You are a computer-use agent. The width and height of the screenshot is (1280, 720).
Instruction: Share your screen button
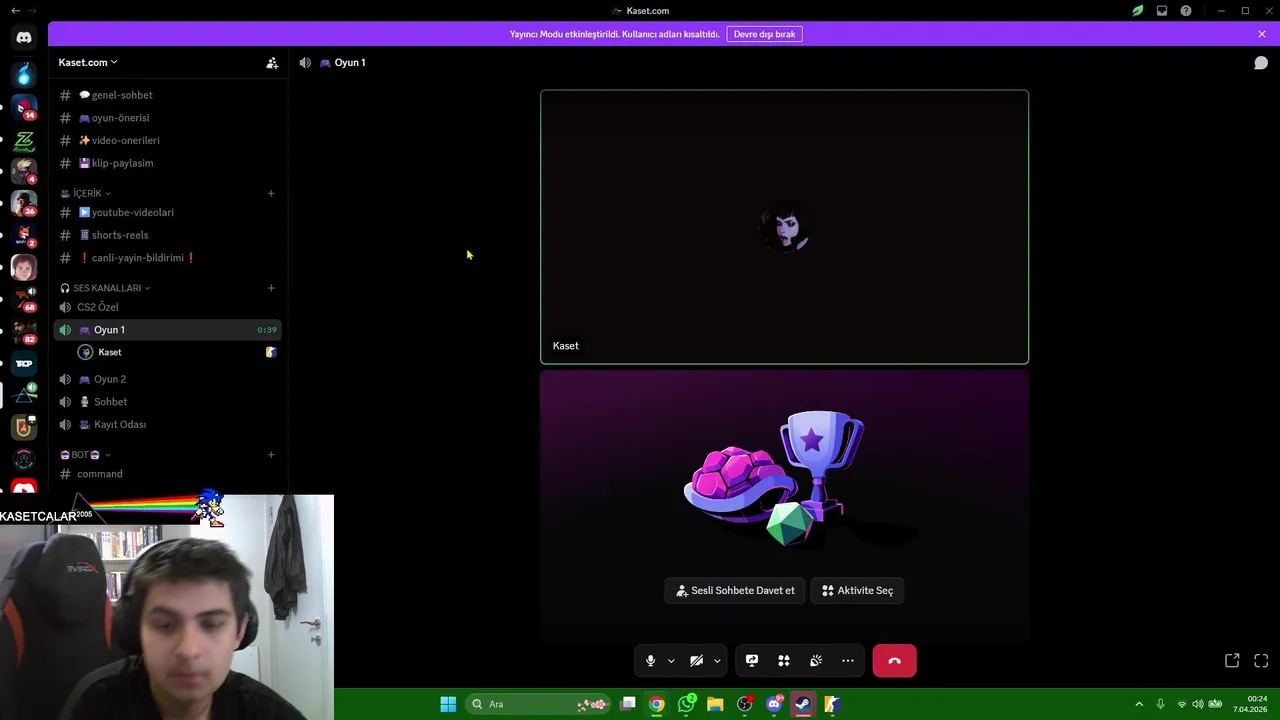(752, 661)
